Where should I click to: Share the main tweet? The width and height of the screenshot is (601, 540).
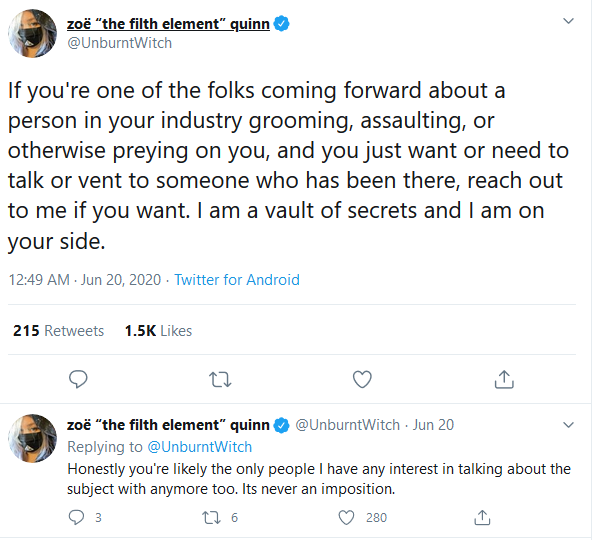(504, 379)
